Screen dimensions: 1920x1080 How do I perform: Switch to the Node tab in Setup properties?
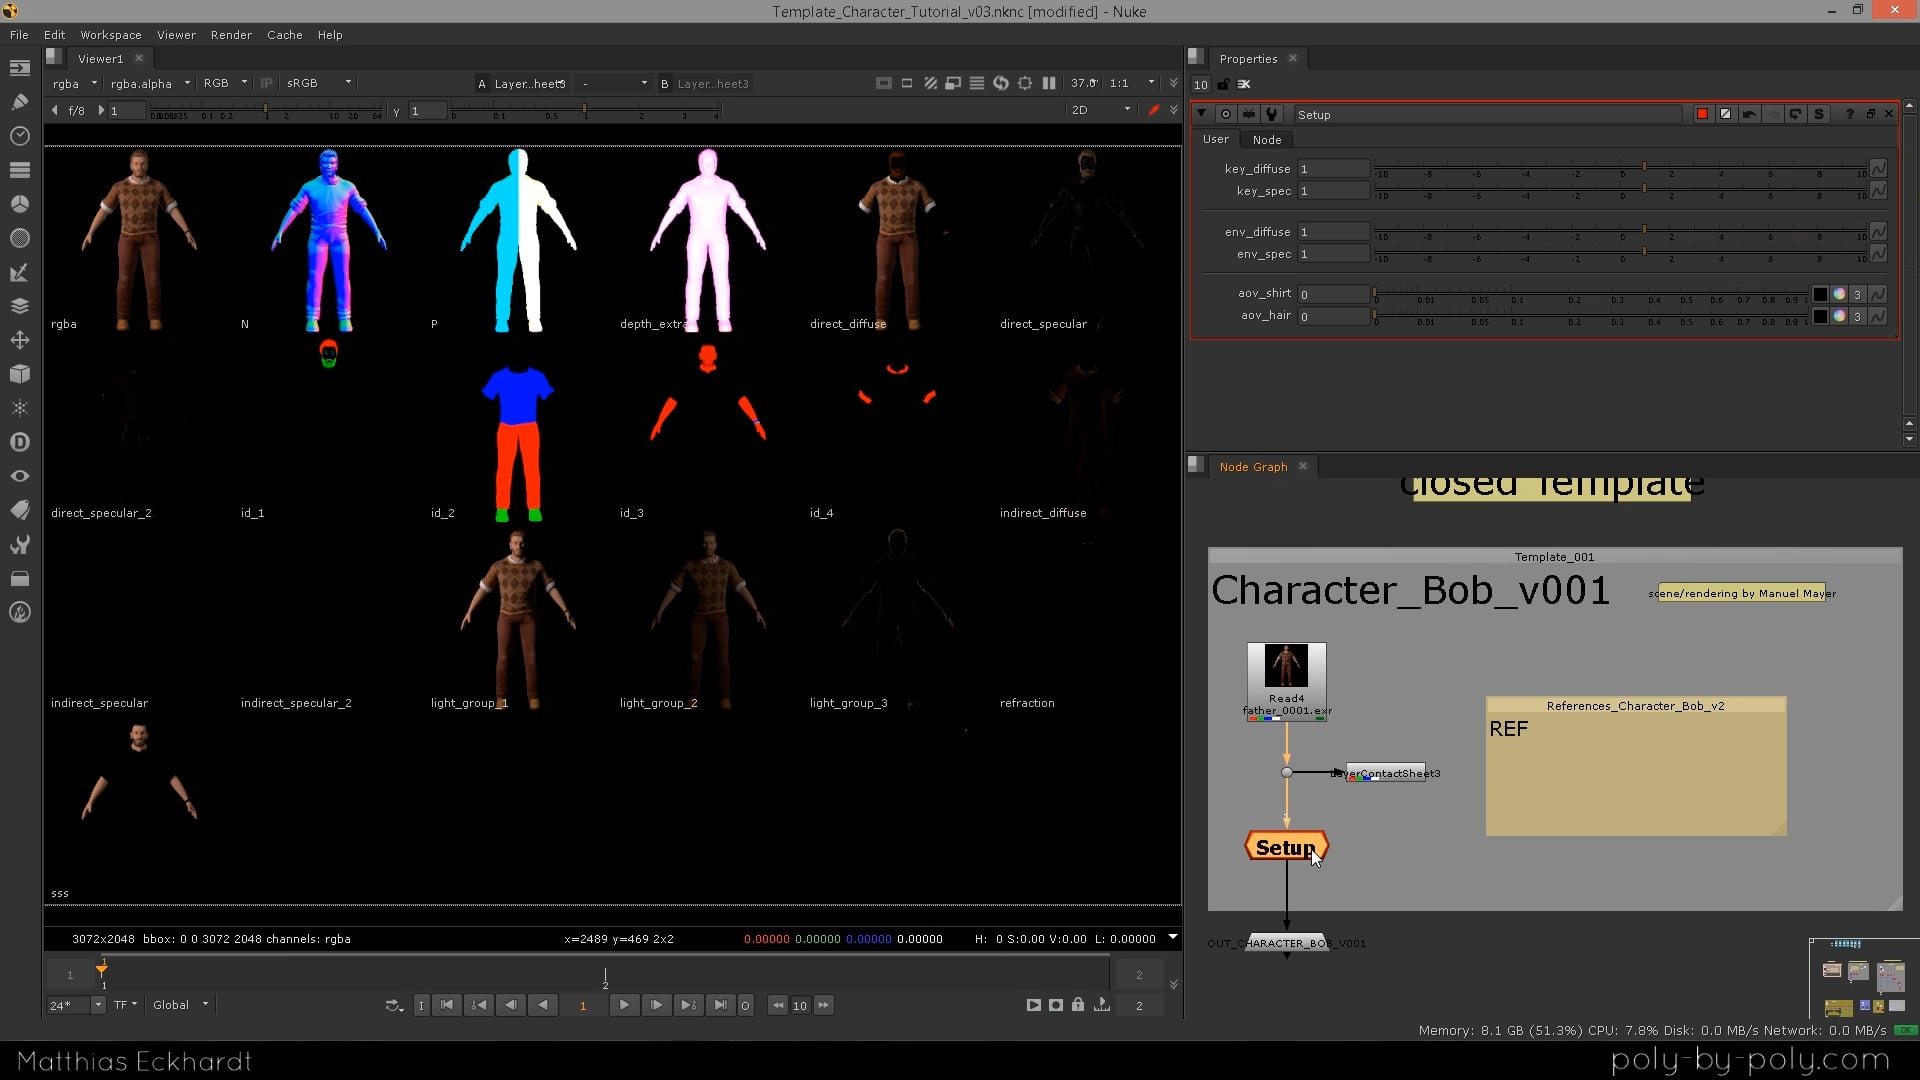click(1266, 139)
